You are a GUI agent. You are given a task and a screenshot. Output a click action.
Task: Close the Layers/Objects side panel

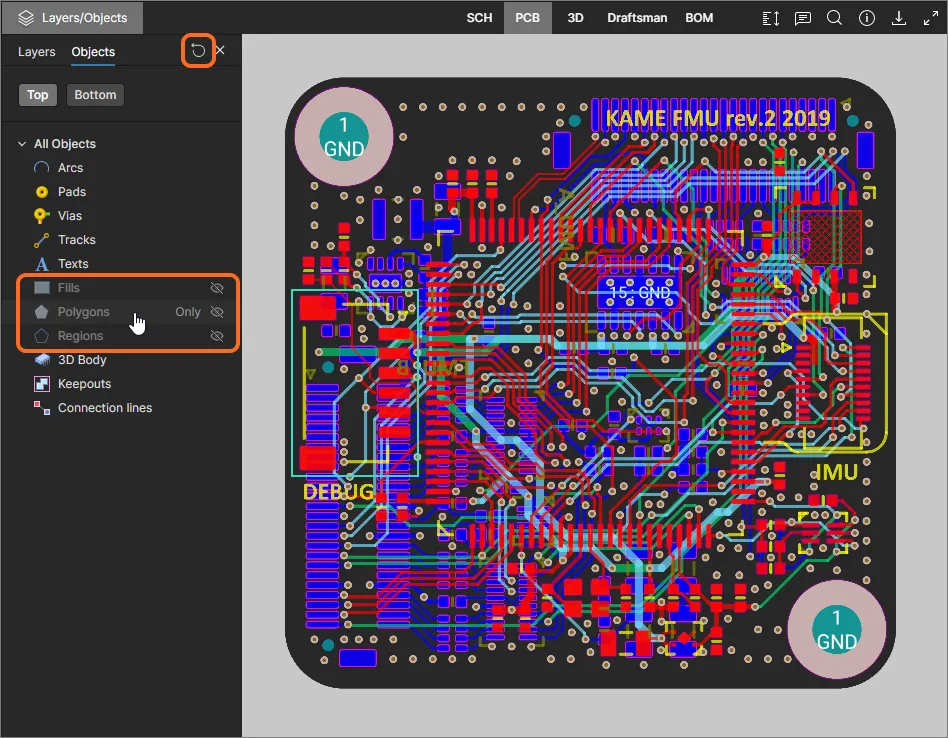tap(221, 51)
